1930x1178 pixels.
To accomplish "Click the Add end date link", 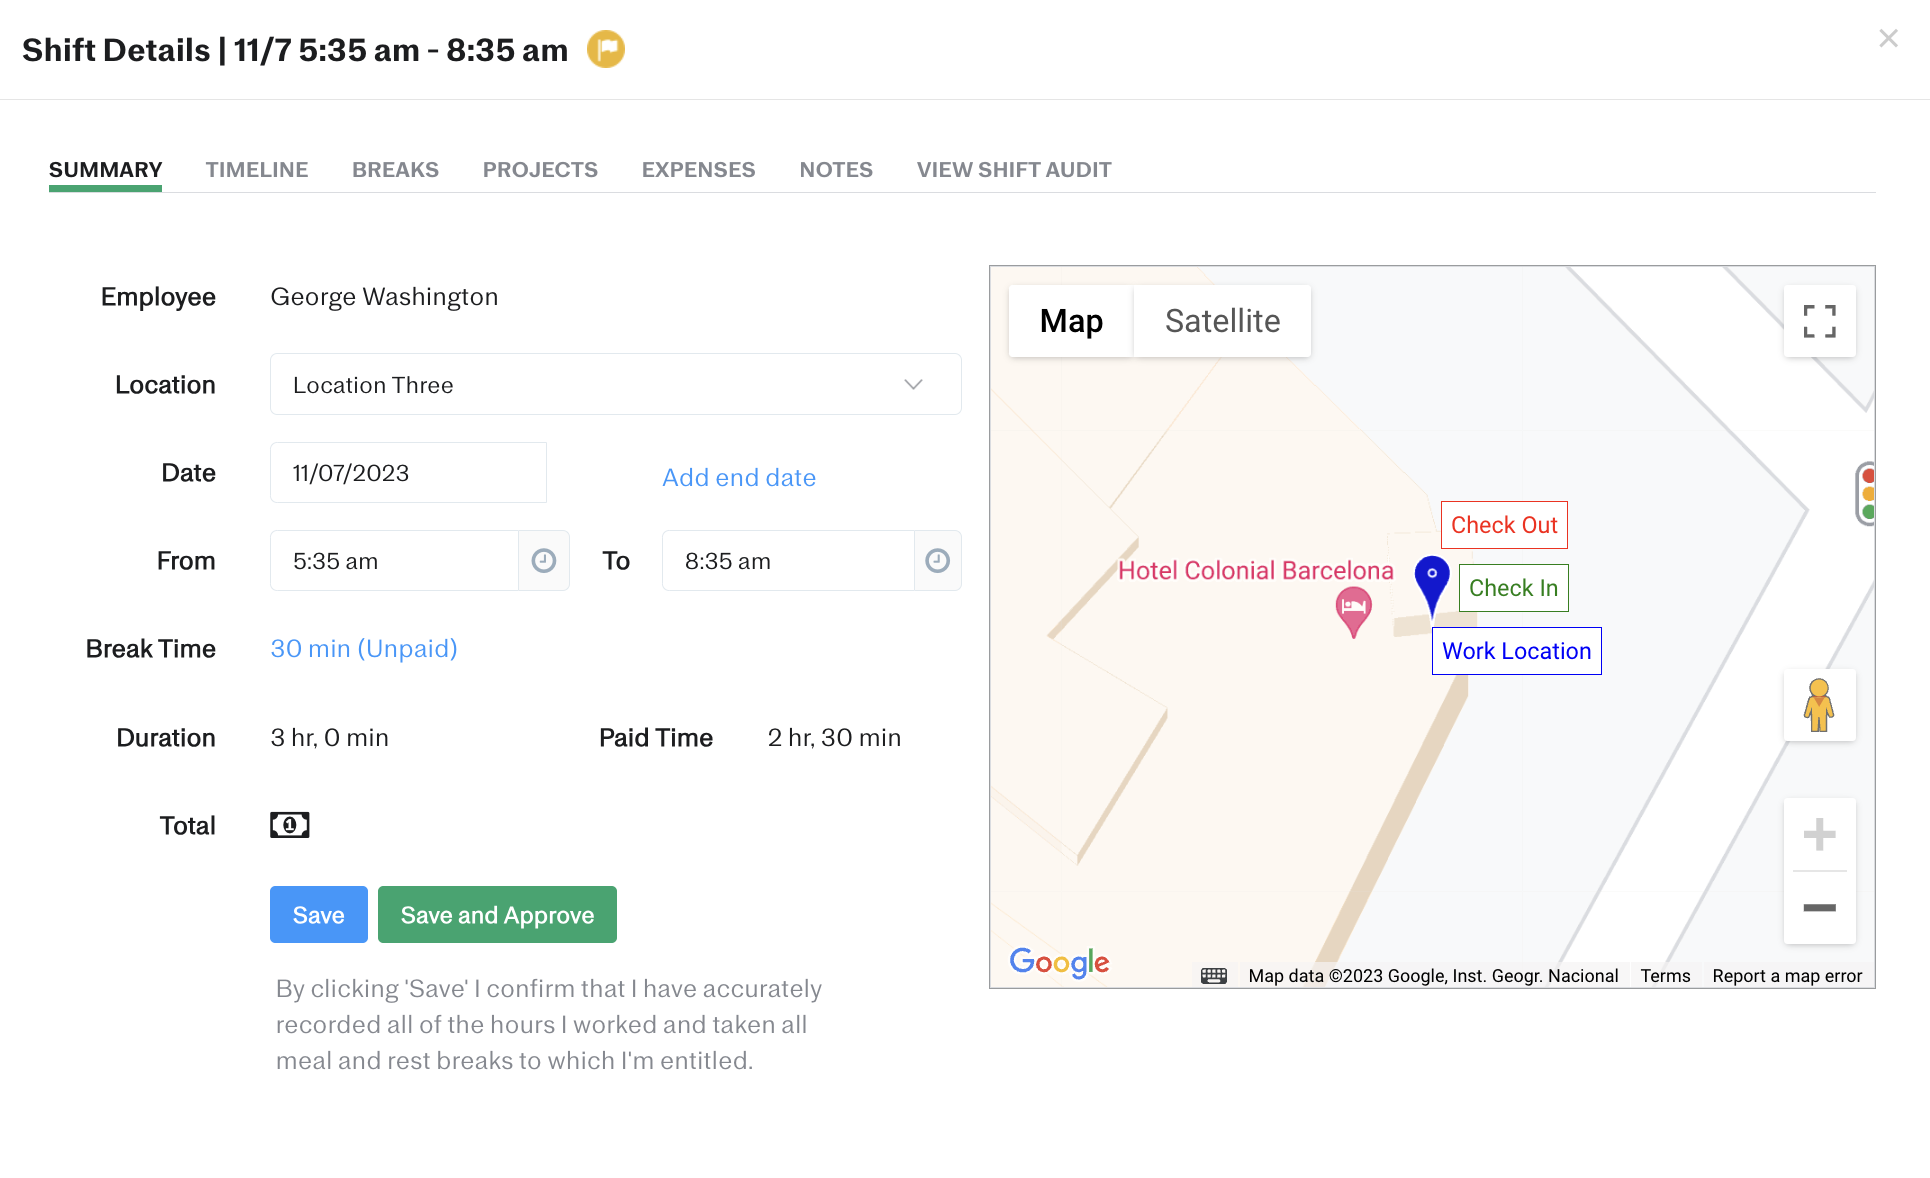I will coord(739,477).
